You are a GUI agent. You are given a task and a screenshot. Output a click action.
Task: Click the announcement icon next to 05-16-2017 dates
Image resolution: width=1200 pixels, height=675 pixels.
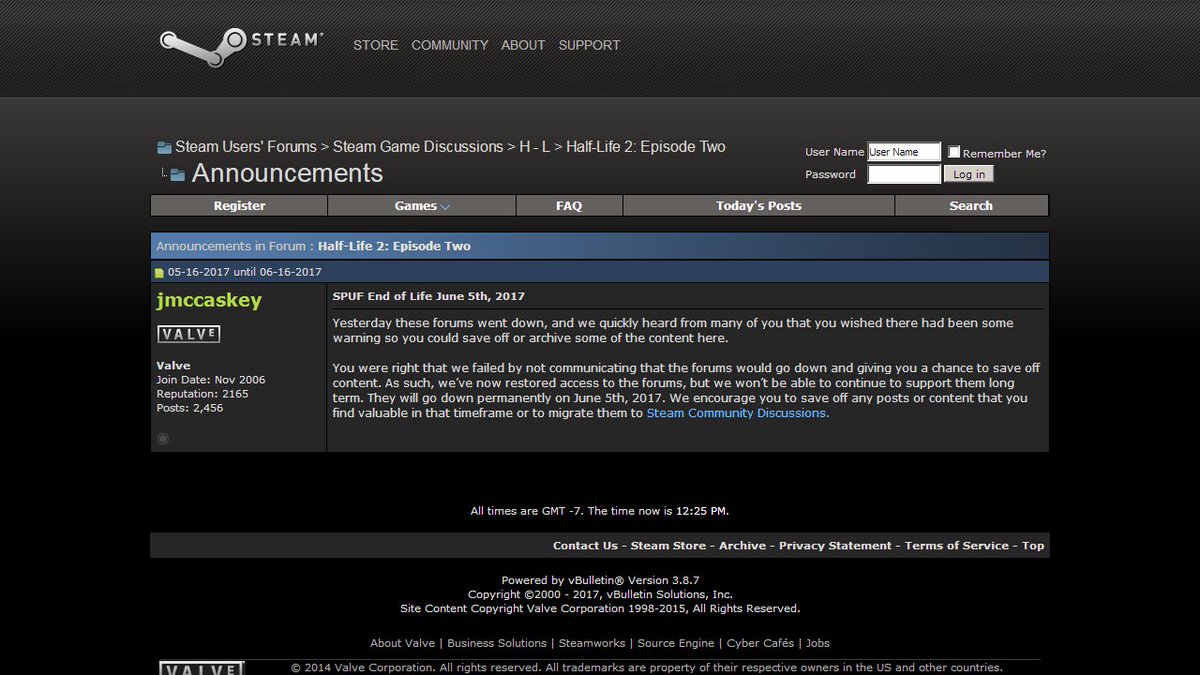[x=159, y=273]
